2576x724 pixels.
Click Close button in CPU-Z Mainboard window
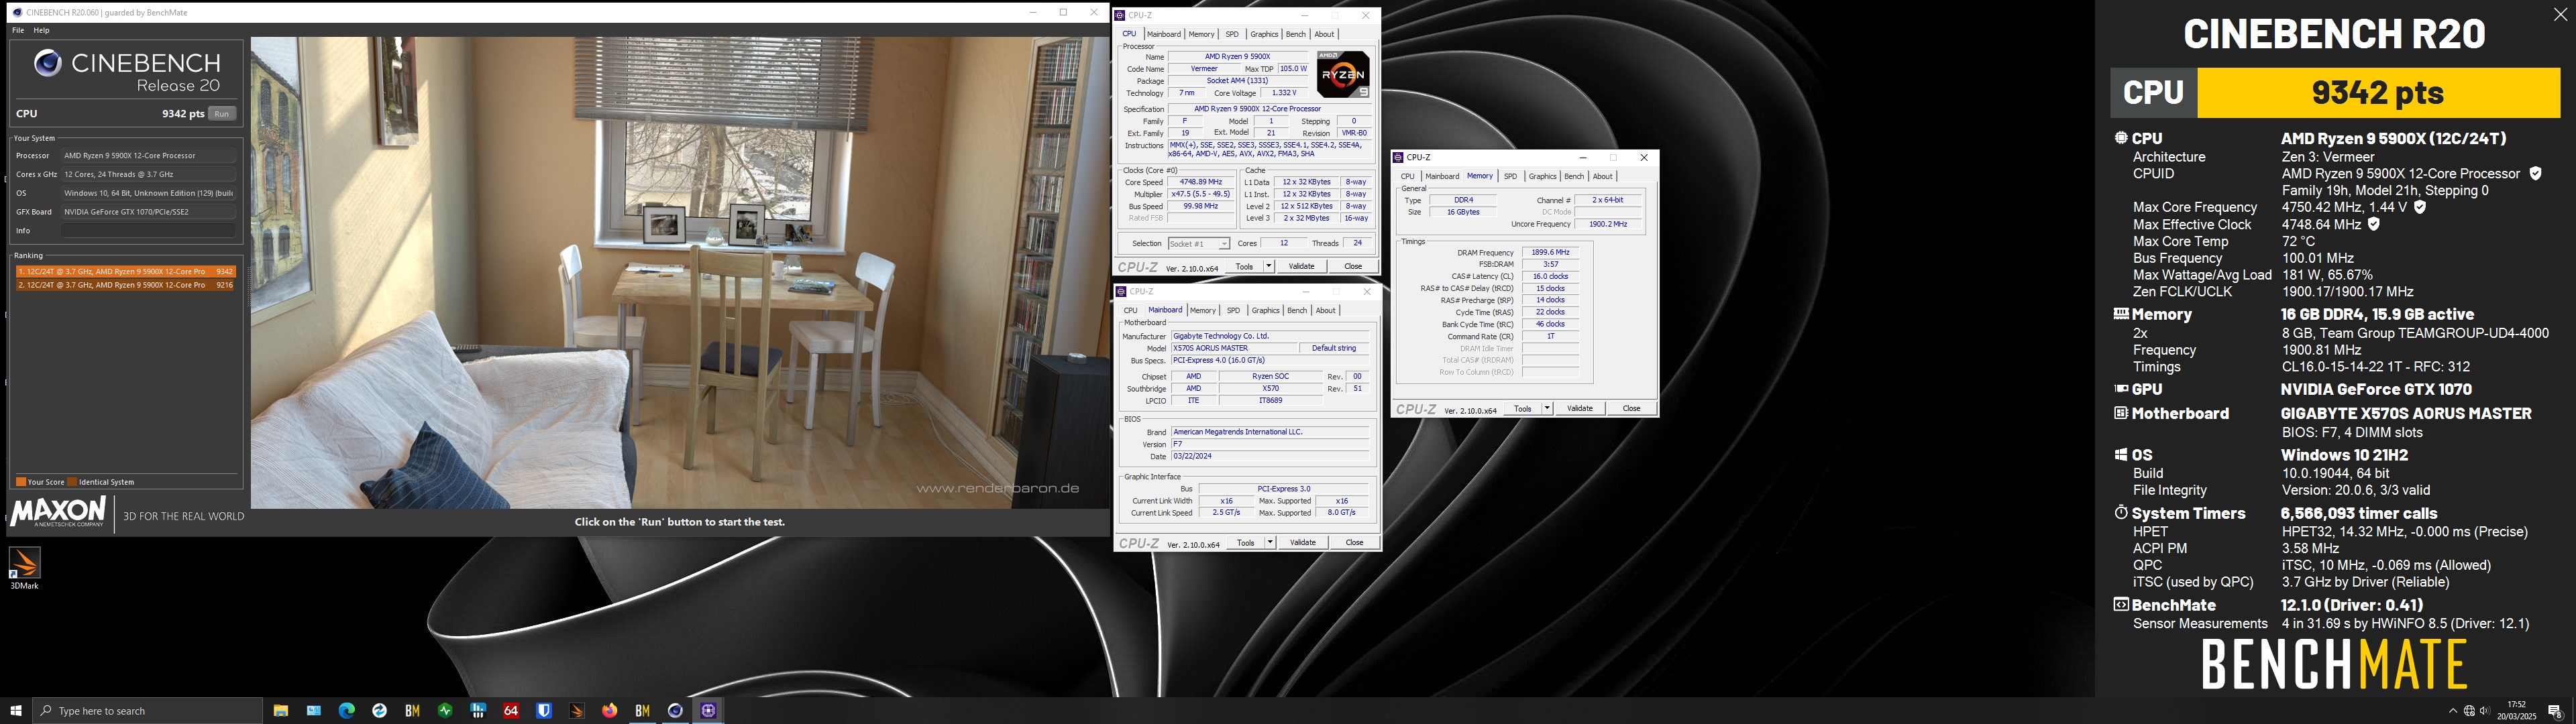click(x=1354, y=542)
